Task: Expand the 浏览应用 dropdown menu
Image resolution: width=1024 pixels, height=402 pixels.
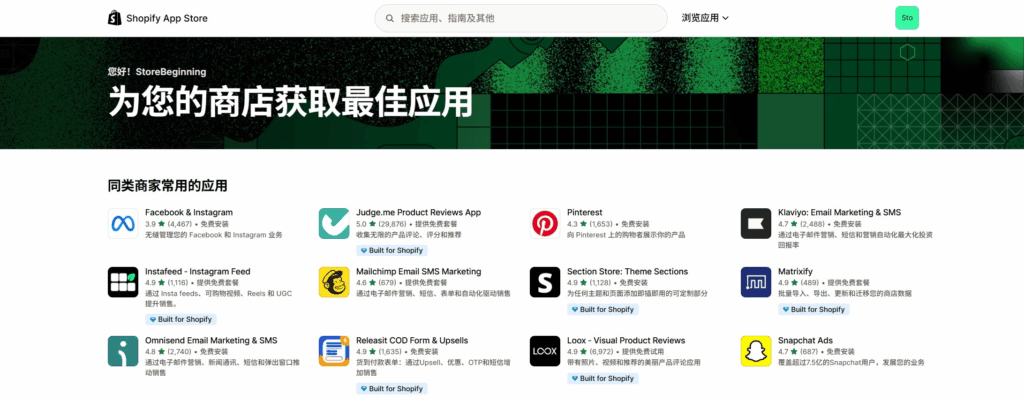Action: click(705, 18)
